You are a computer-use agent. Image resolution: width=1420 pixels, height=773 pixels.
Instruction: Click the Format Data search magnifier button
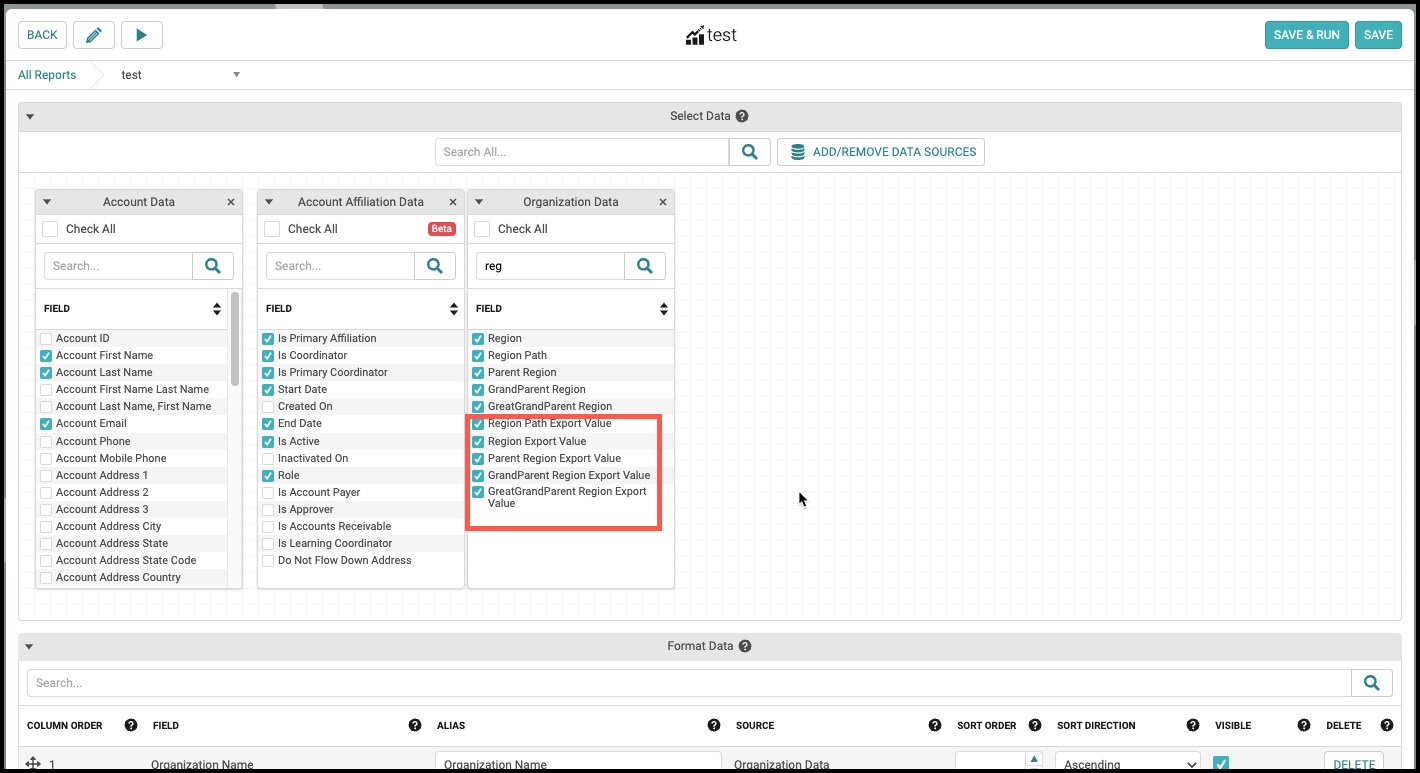[x=1372, y=683]
